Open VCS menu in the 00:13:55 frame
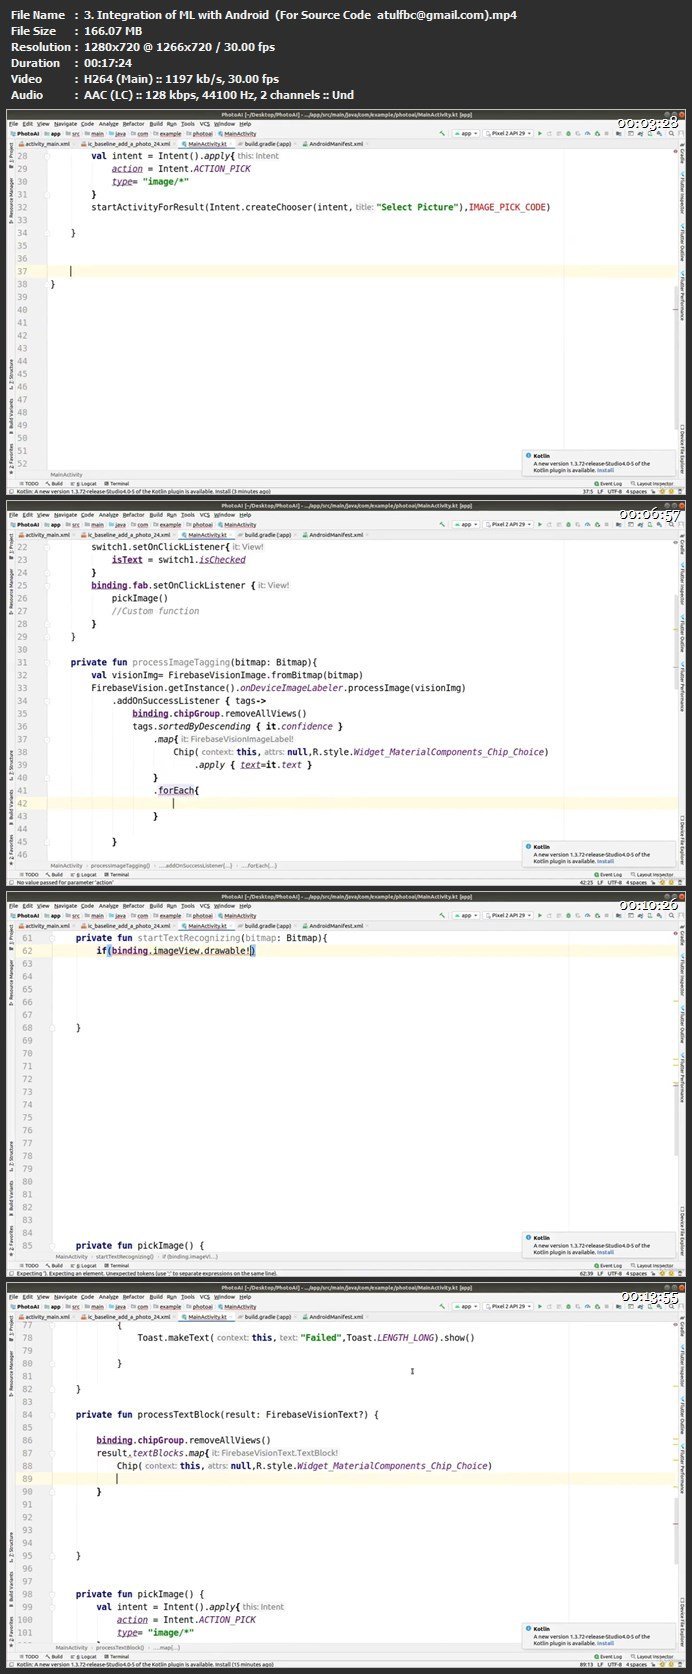Image resolution: width=692 pixels, height=1674 pixels. pyautogui.click(x=205, y=1297)
